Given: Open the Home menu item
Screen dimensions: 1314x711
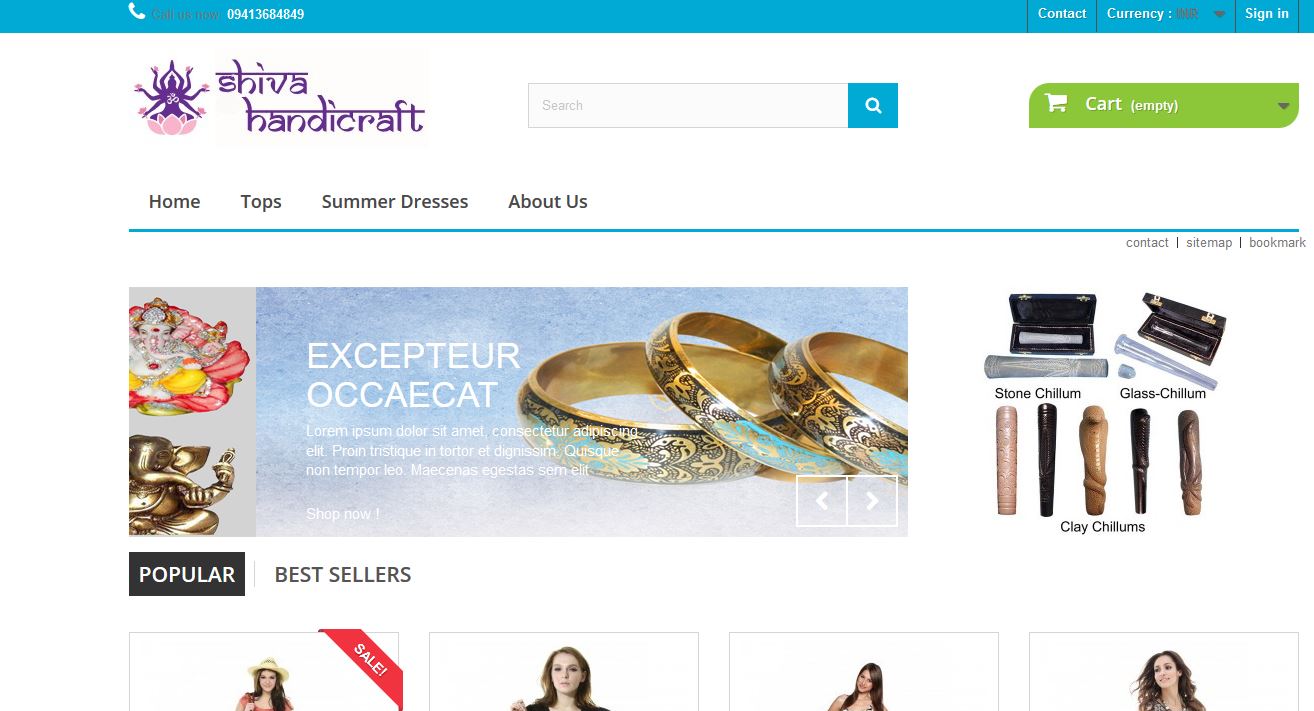Looking at the screenshot, I should 174,201.
